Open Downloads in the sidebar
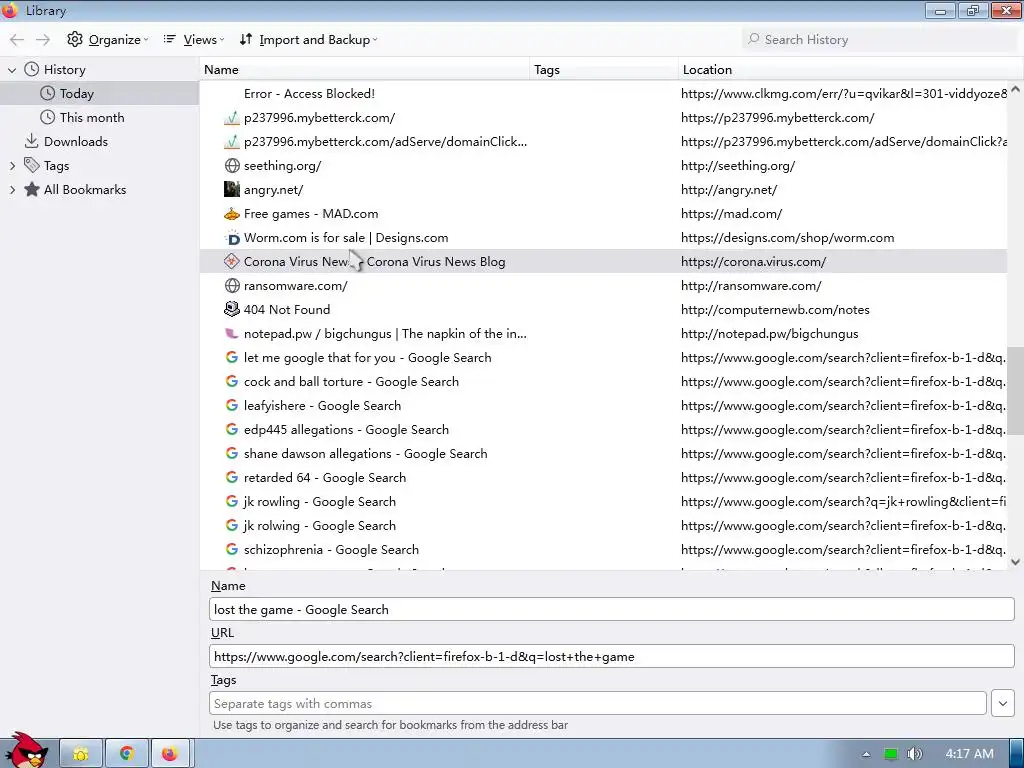 tap(99, 142)
